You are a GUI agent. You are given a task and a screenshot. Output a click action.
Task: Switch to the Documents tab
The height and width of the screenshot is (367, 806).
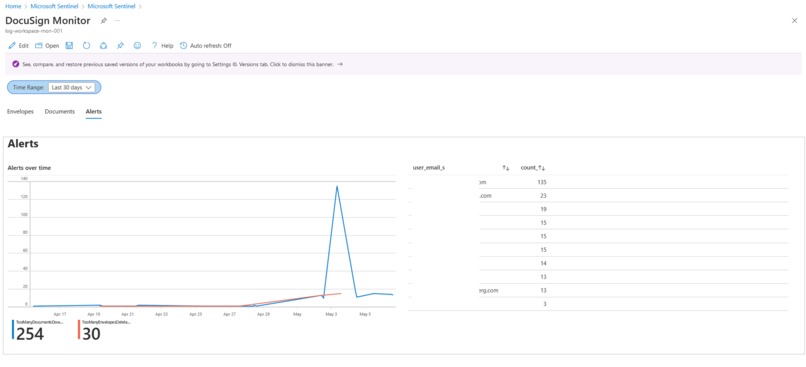click(x=60, y=112)
